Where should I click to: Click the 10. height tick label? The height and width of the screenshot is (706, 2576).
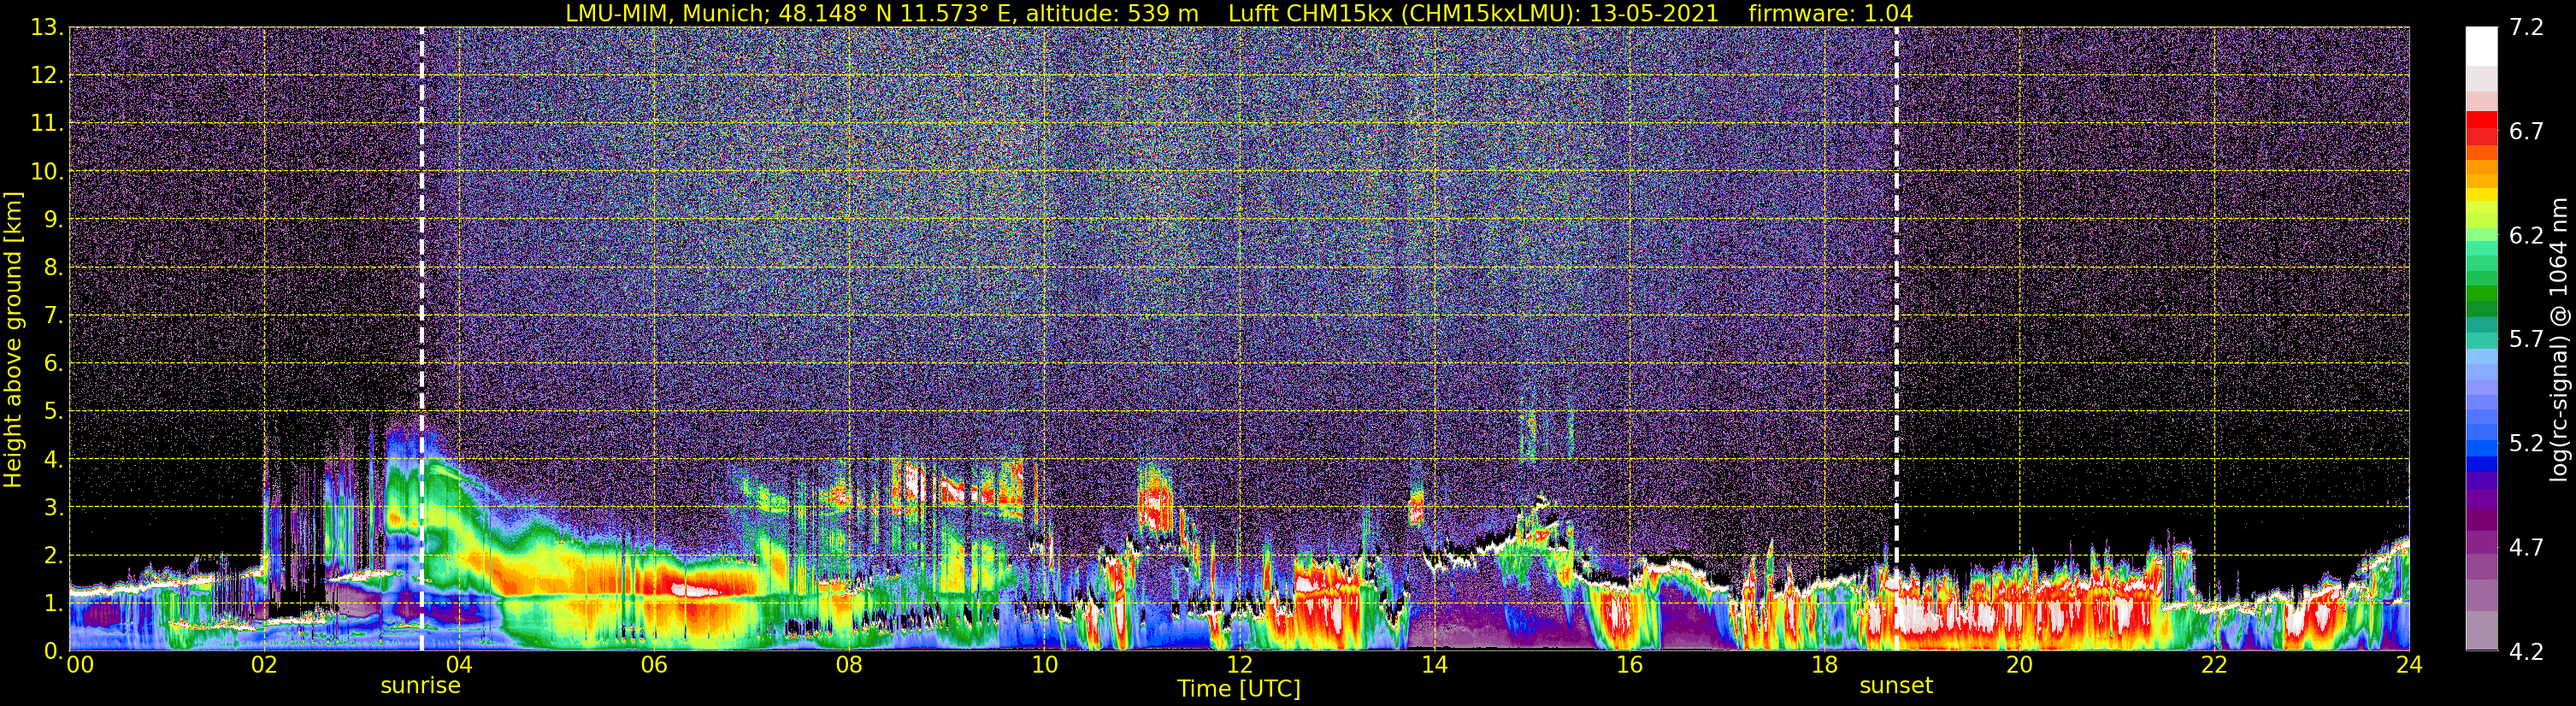pos(47,172)
